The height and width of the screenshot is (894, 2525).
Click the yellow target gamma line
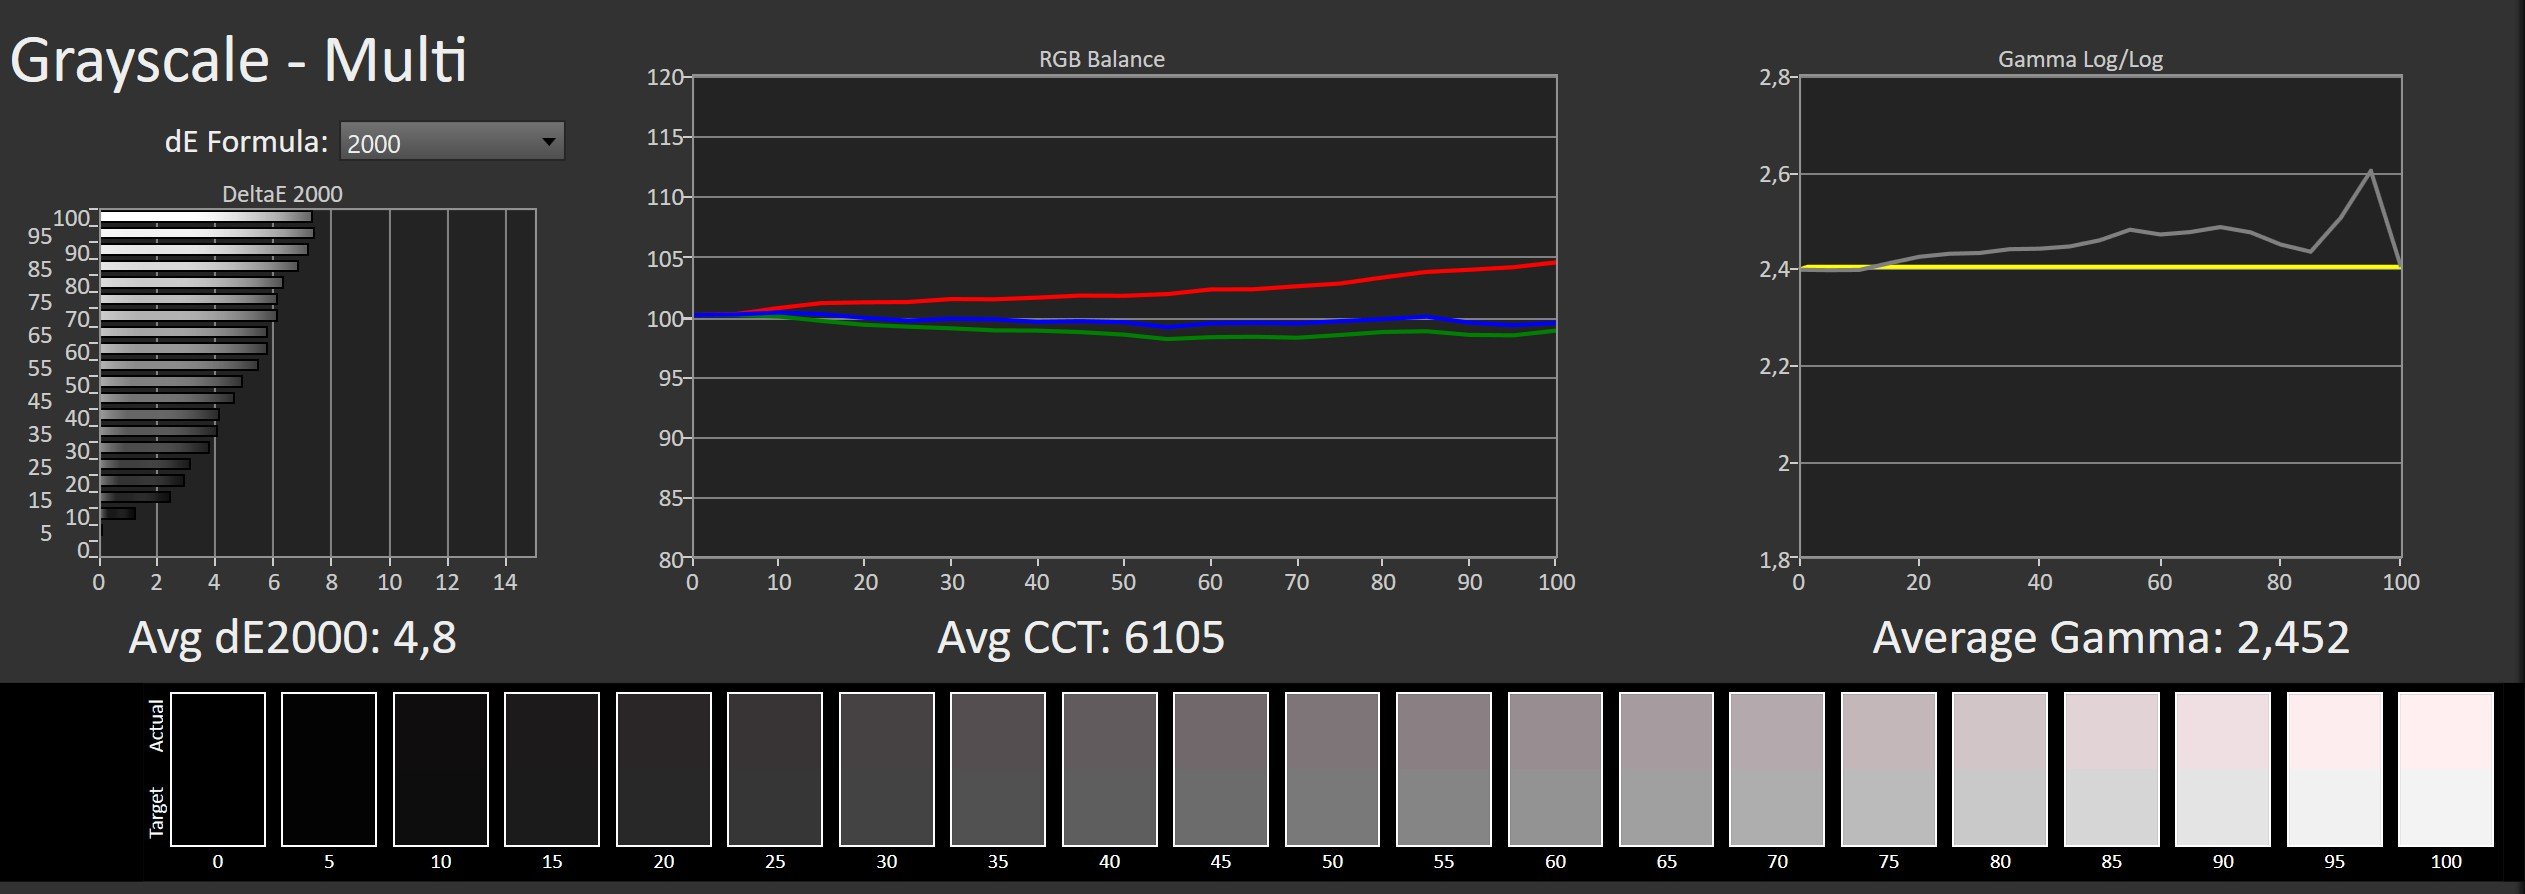pyautogui.click(x=2100, y=268)
